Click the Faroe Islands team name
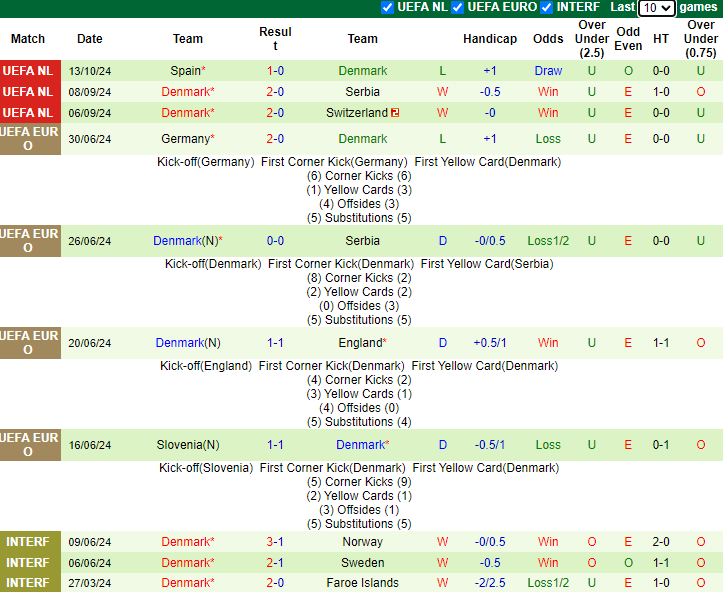This screenshot has width=723, height=592. point(362,583)
